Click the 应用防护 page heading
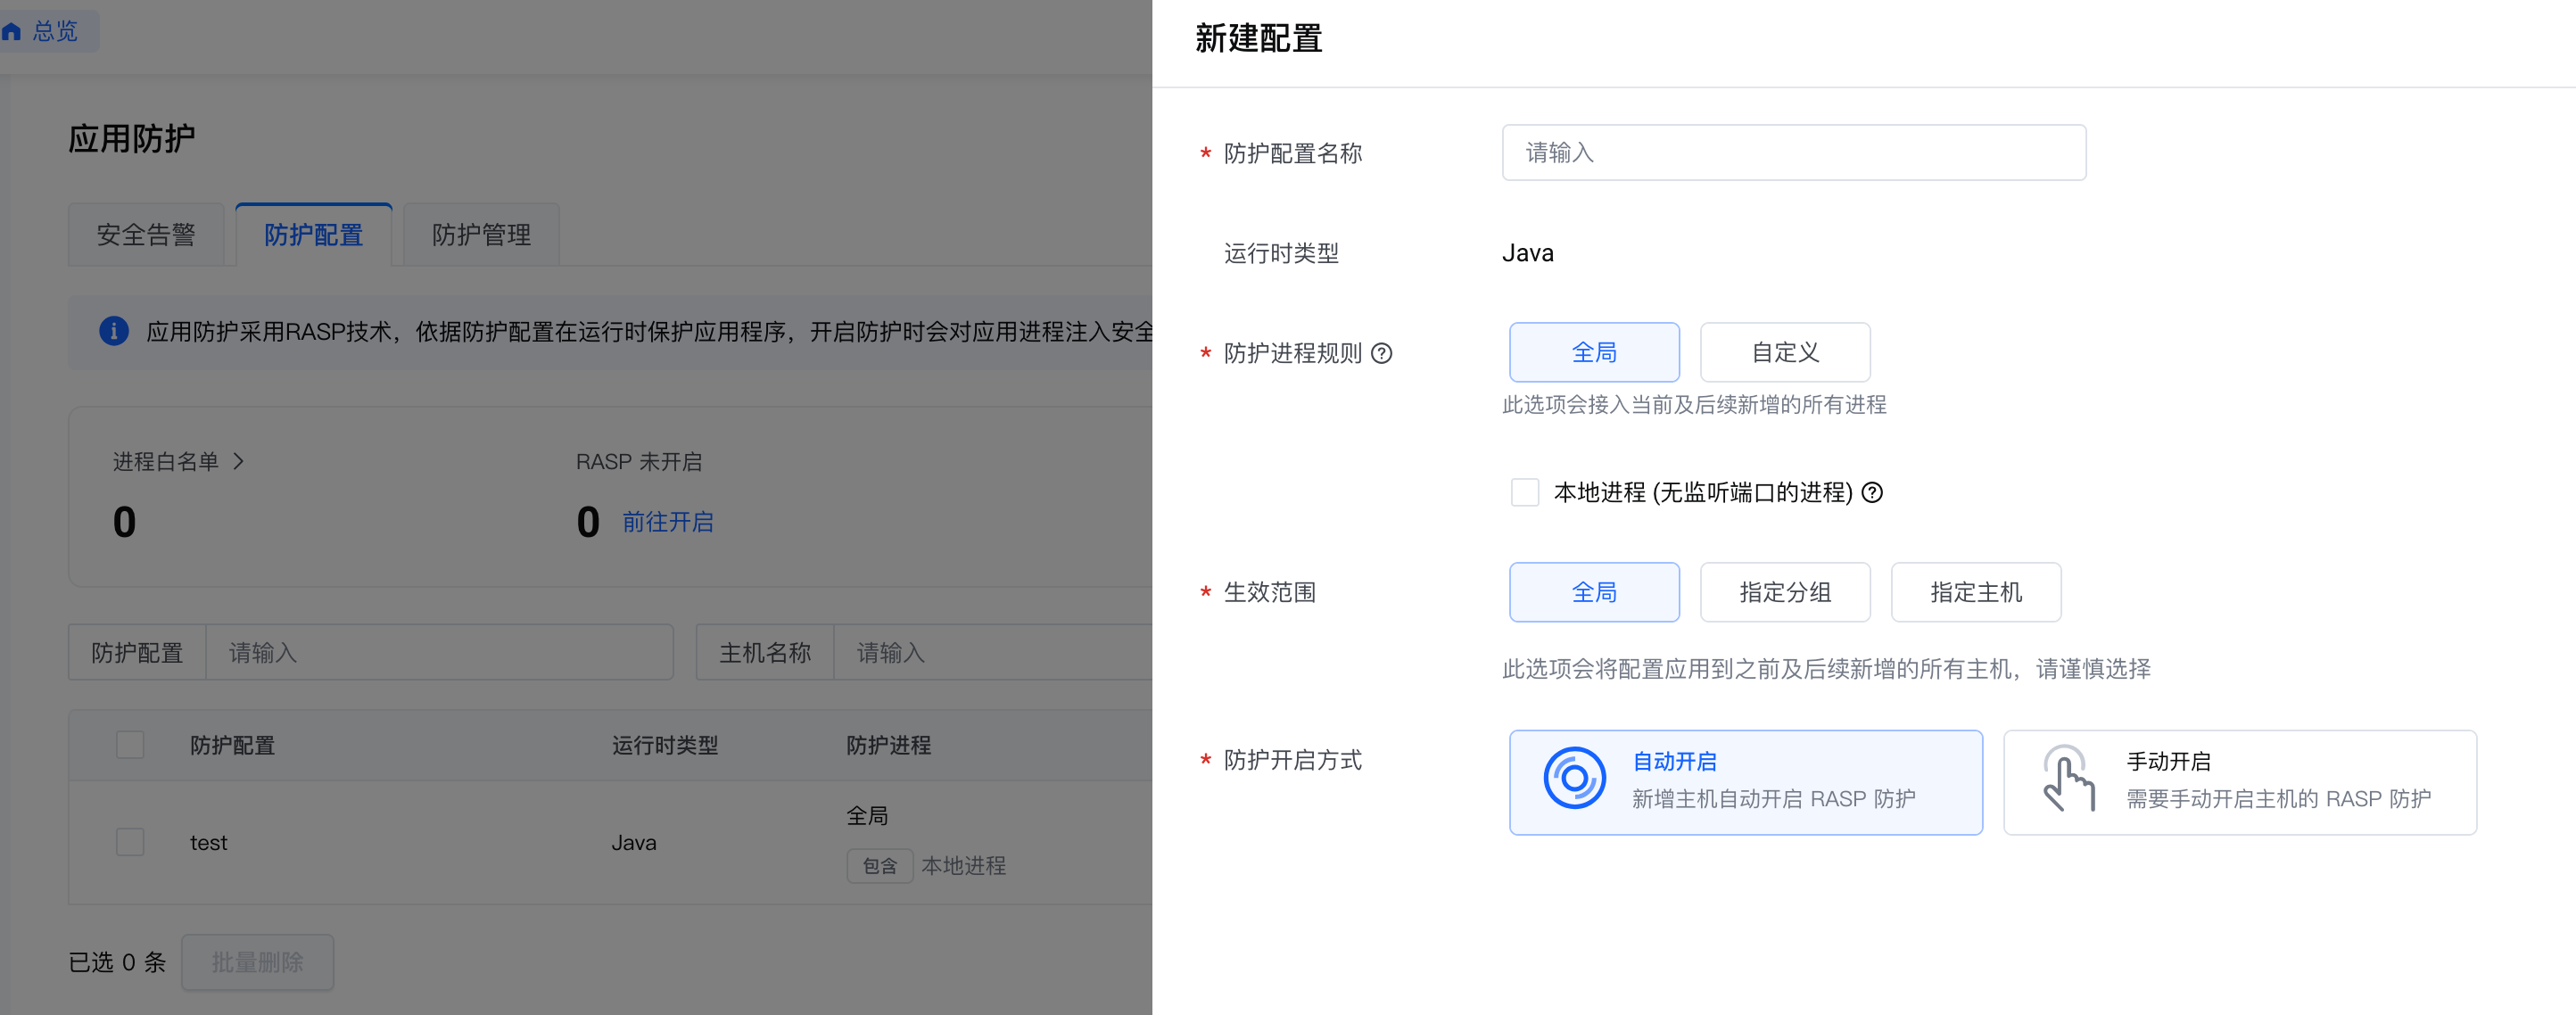This screenshot has height=1015, width=2576. click(132, 138)
